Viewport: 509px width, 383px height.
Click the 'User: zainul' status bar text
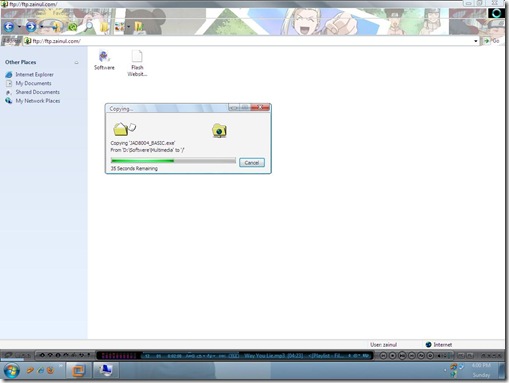point(383,345)
